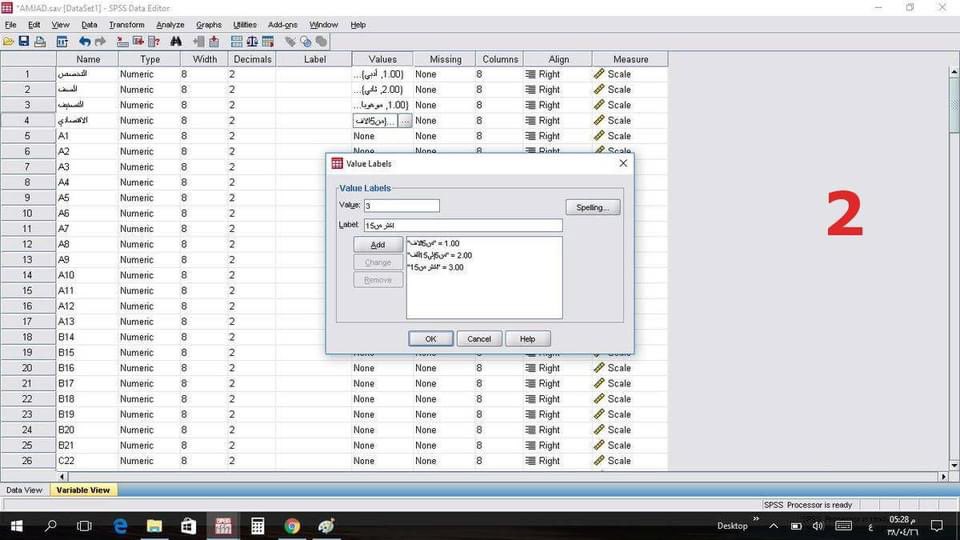The height and width of the screenshot is (540, 960).
Task: Open the Data menu
Action: (x=89, y=24)
